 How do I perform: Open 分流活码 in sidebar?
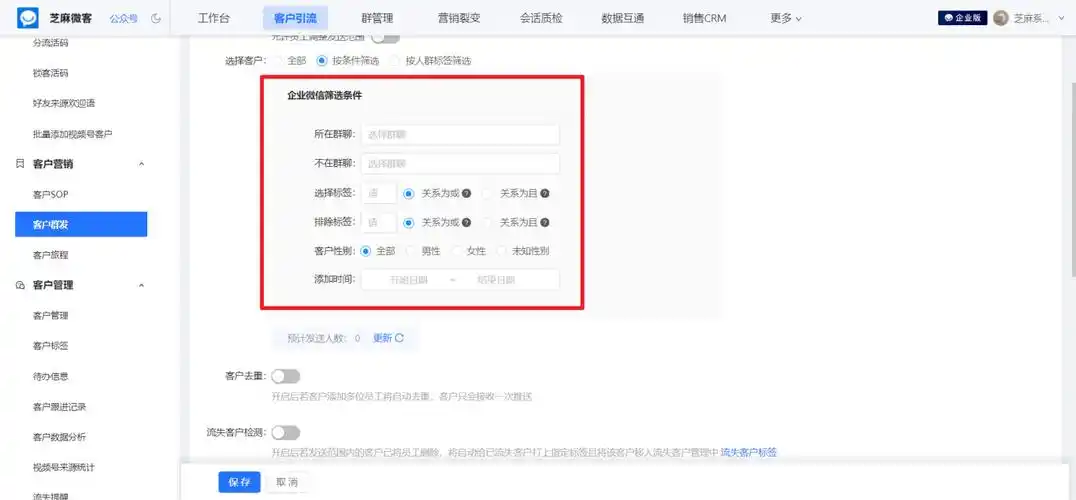point(51,43)
